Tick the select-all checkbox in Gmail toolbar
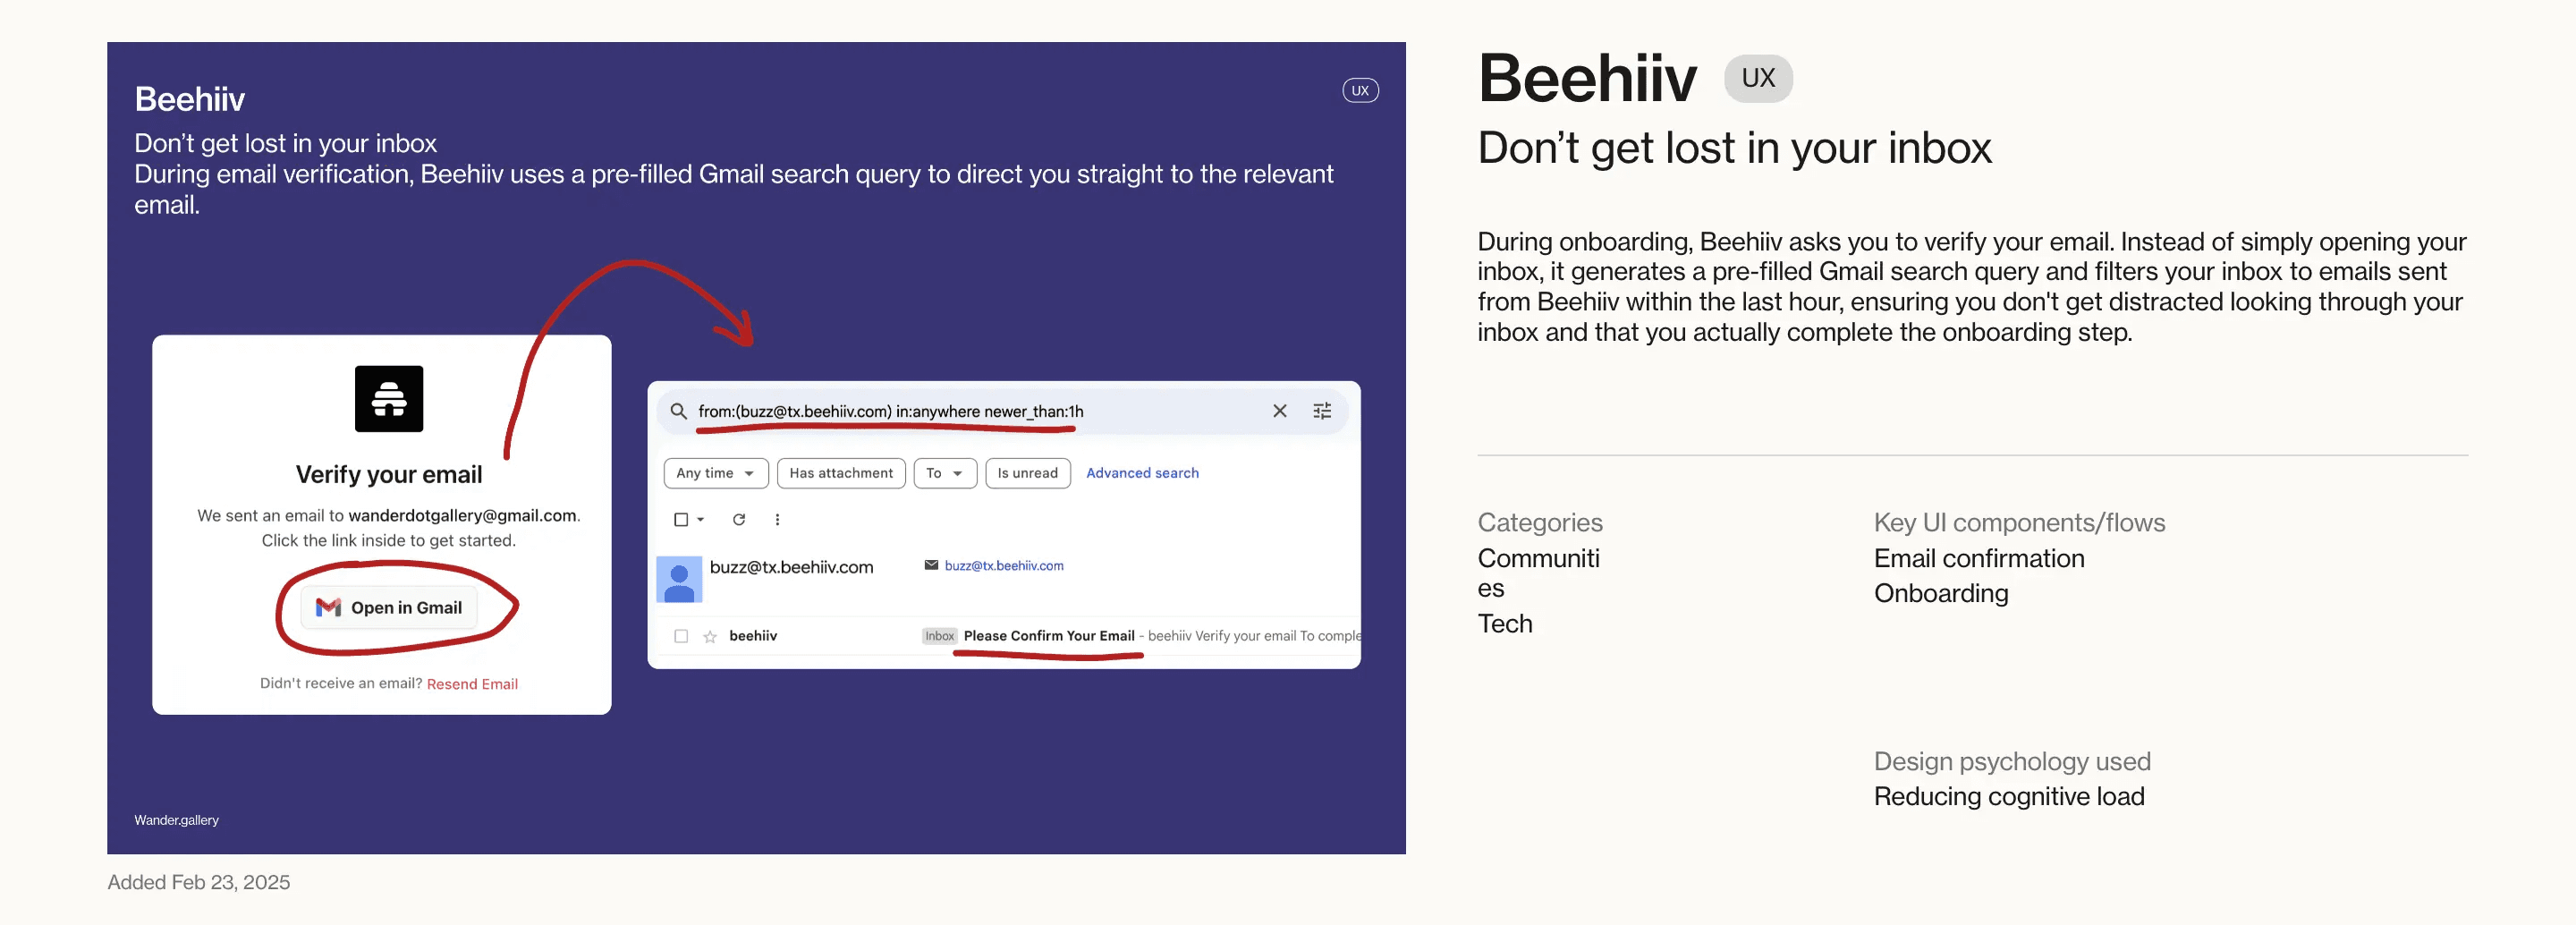Viewport: 2576px width, 925px height. click(x=681, y=519)
